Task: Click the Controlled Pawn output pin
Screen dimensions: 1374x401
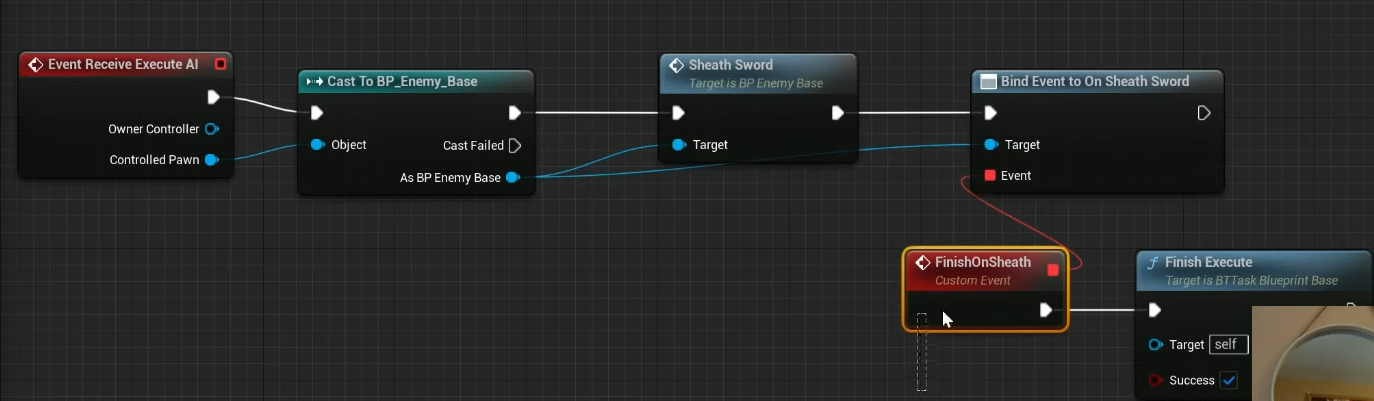Action: 211,160
